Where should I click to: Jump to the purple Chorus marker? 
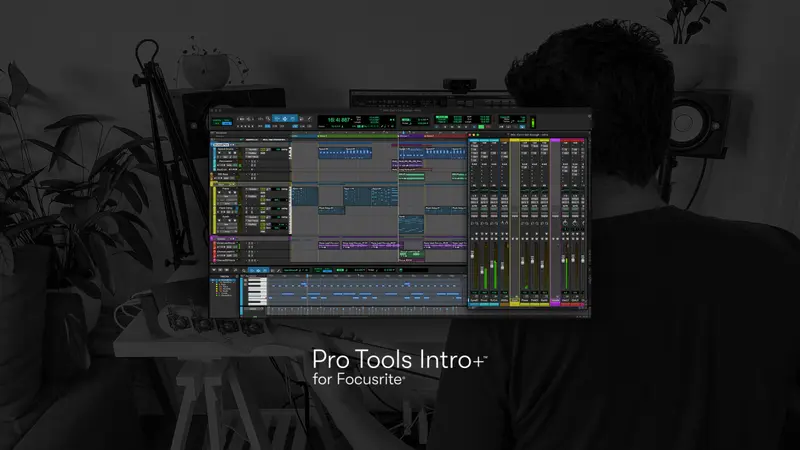pos(411,136)
